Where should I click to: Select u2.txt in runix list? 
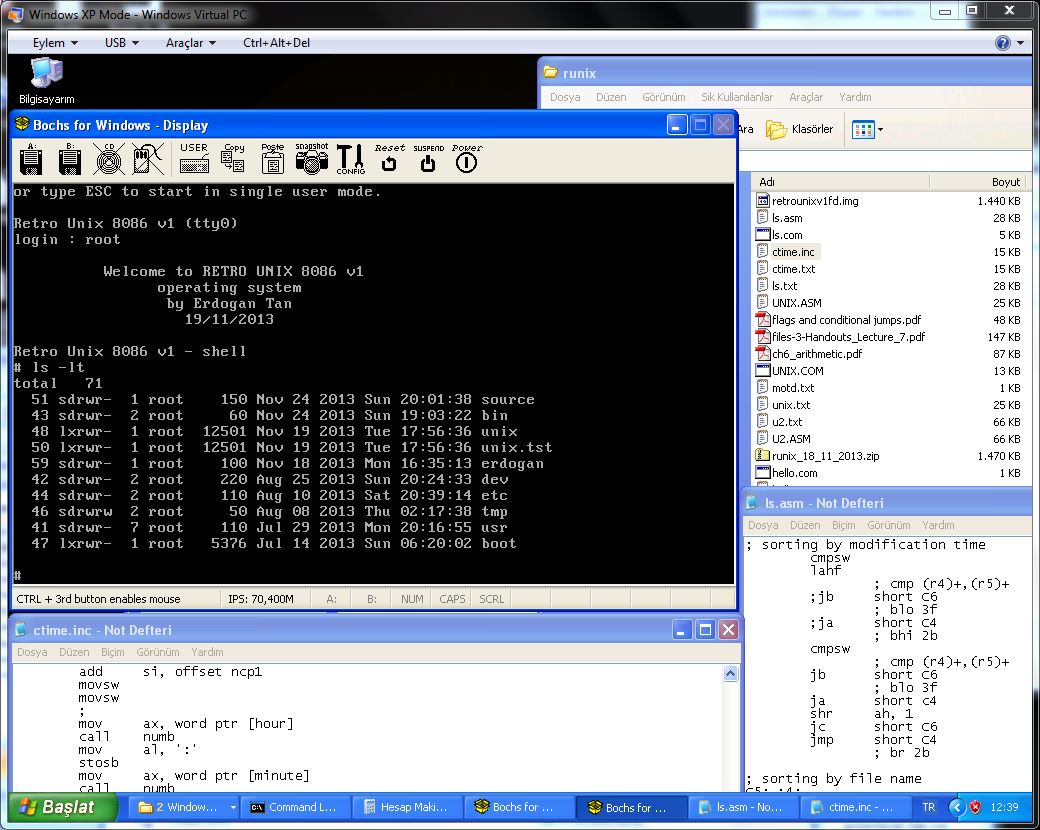click(x=779, y=422)
